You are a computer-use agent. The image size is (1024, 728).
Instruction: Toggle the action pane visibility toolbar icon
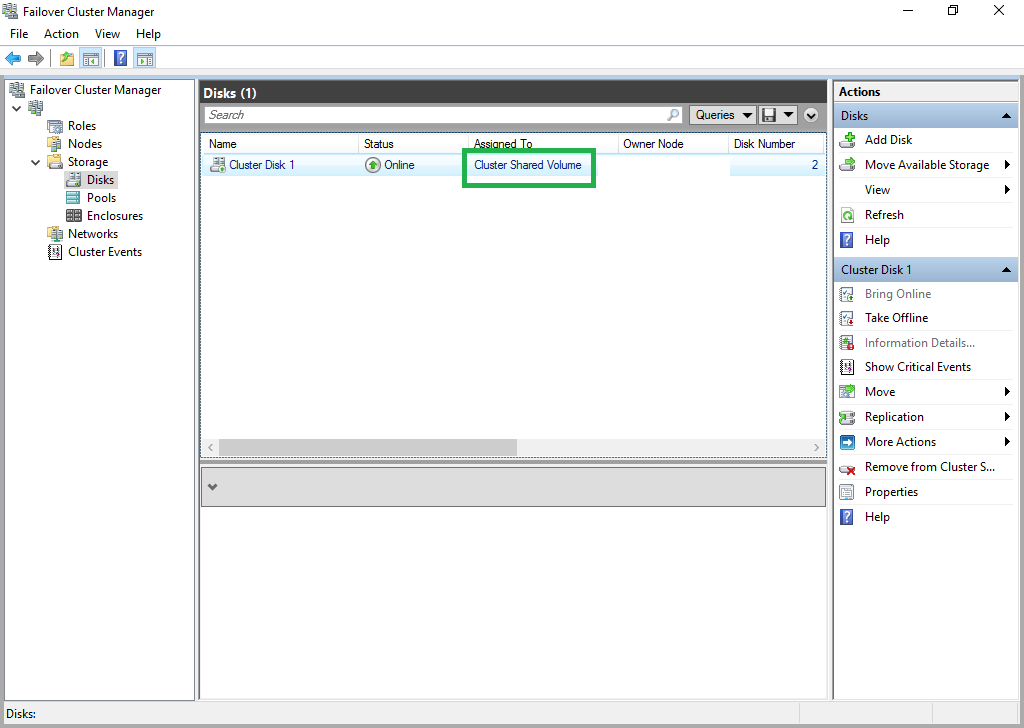(x=144, y=57)
